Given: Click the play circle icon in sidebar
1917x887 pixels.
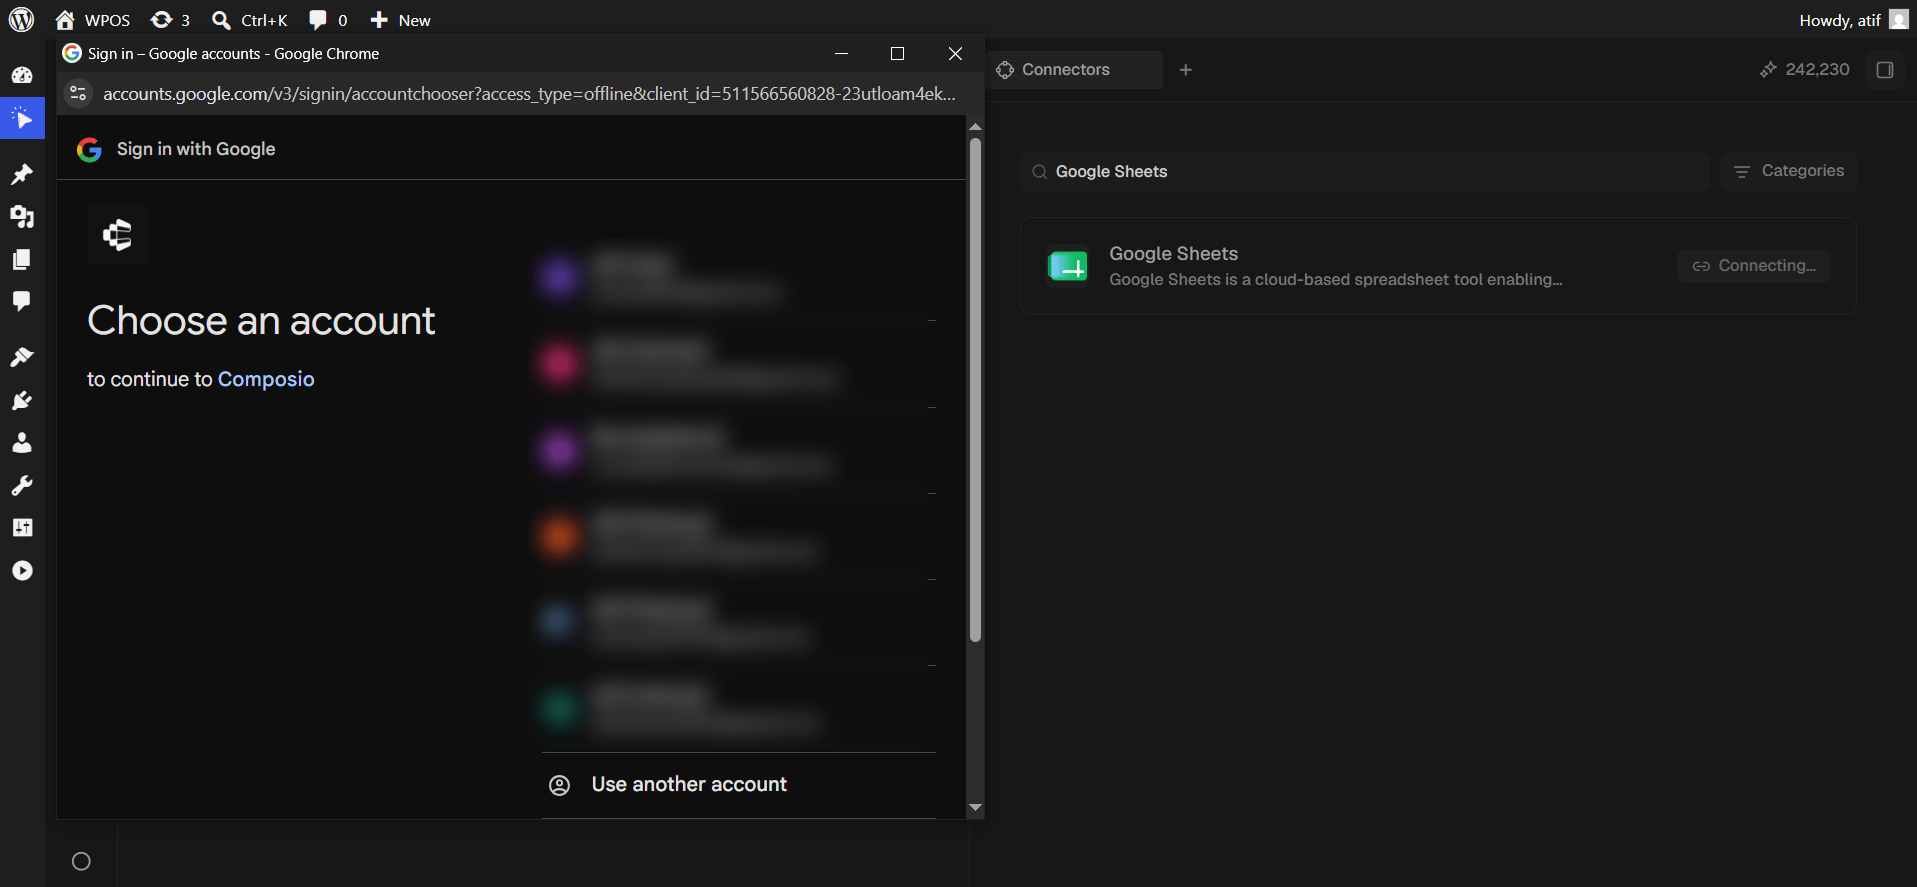Looking at the screenshot, I should click(22, 571).
